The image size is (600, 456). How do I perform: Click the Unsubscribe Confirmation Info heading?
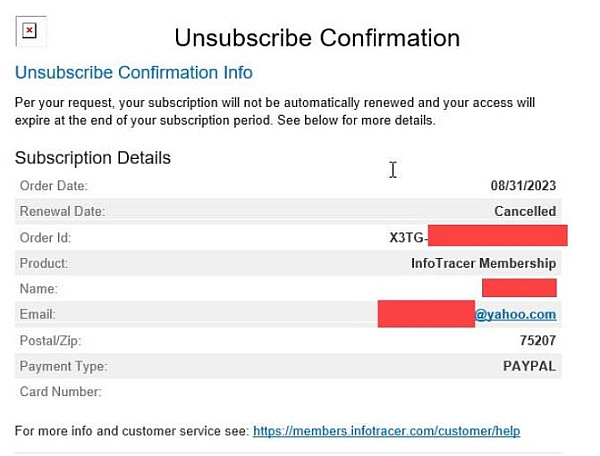click(x=133, y=73)
